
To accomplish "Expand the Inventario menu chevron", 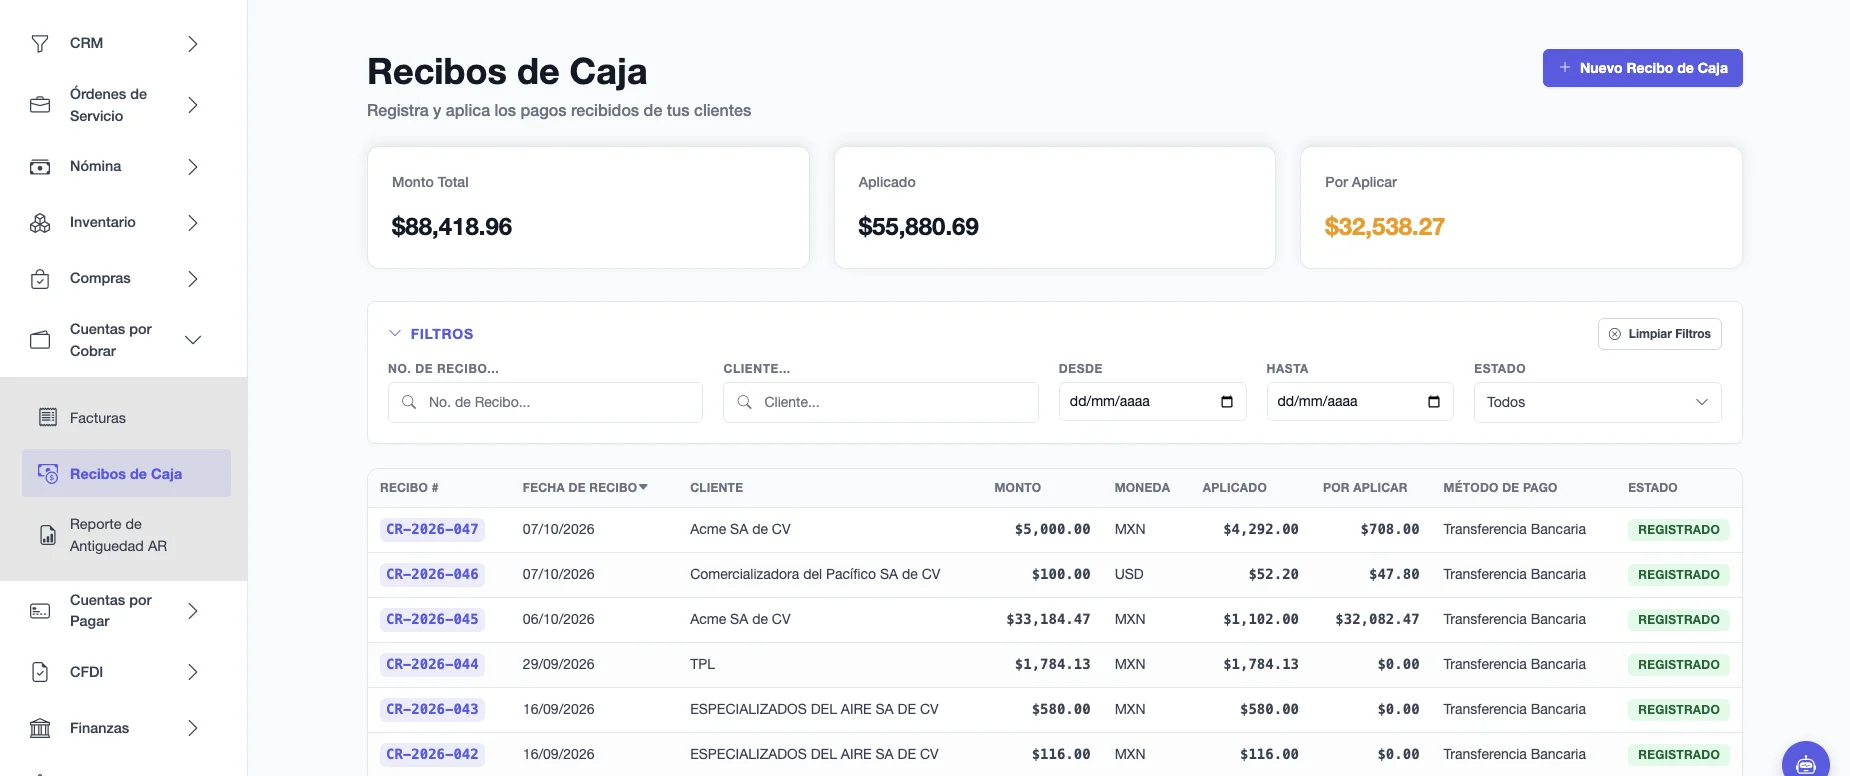I will (x=193, y=223).
